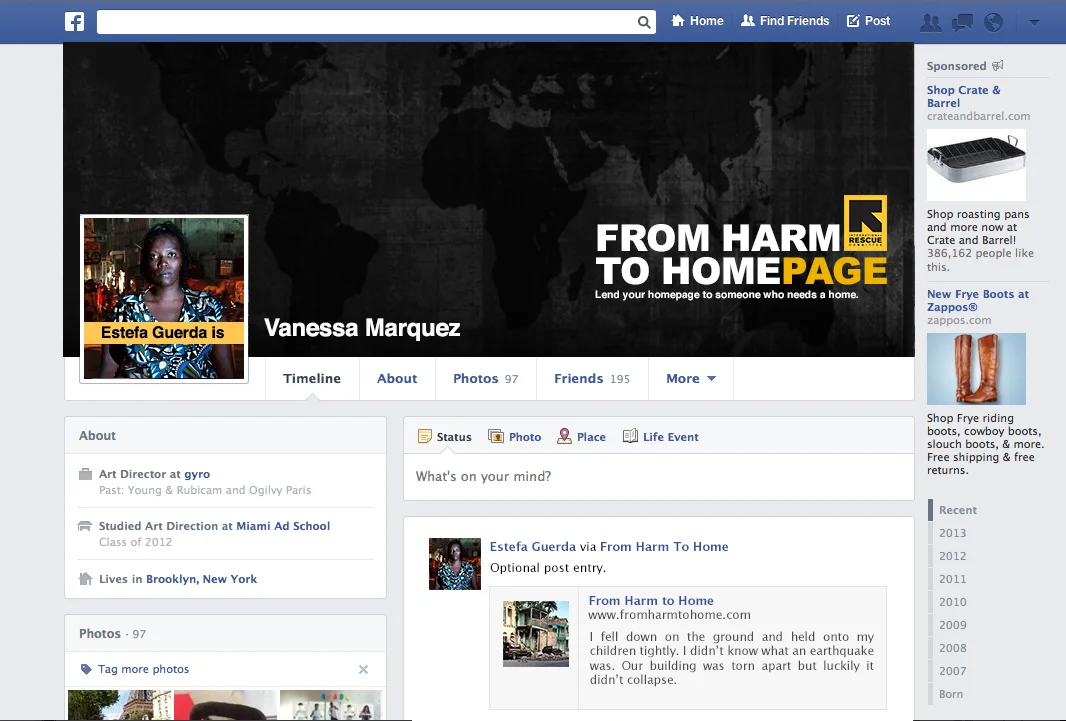Viewport: 1066px width, 721px height.
Task: Open notifications globe icon
Action: pyautogui.click(x=993, y=22)
